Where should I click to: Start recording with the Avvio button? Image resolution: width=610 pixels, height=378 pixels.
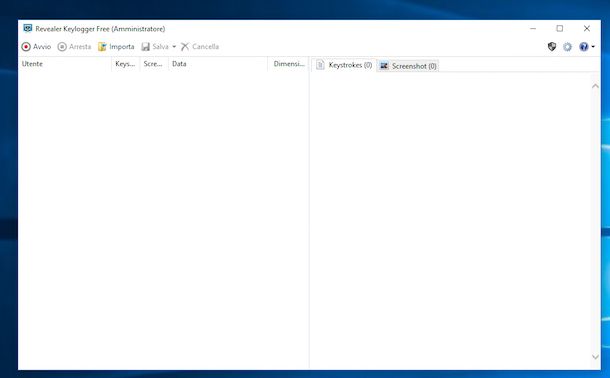tap(36, 47)
